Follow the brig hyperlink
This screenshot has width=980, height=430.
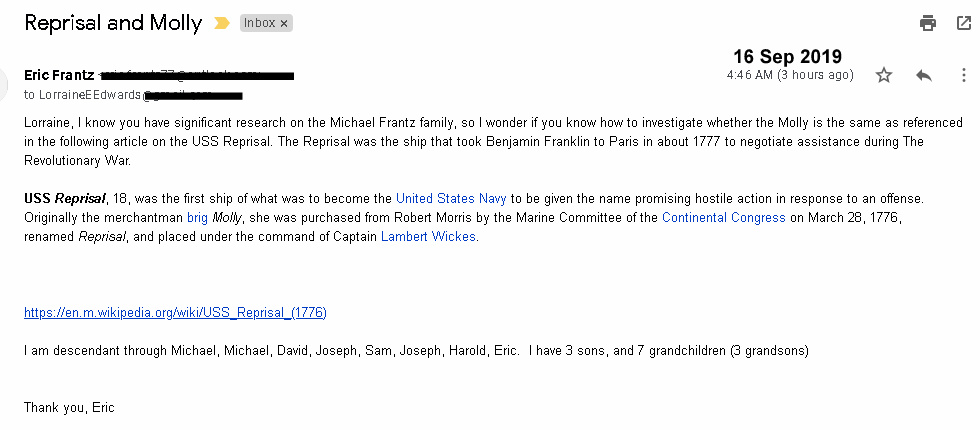[196, 217]
